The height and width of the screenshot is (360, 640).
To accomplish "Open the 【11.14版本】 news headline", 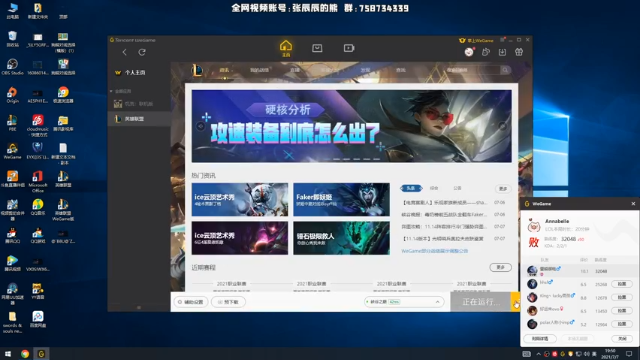I will pyautogui.click(x=443, y=238).
